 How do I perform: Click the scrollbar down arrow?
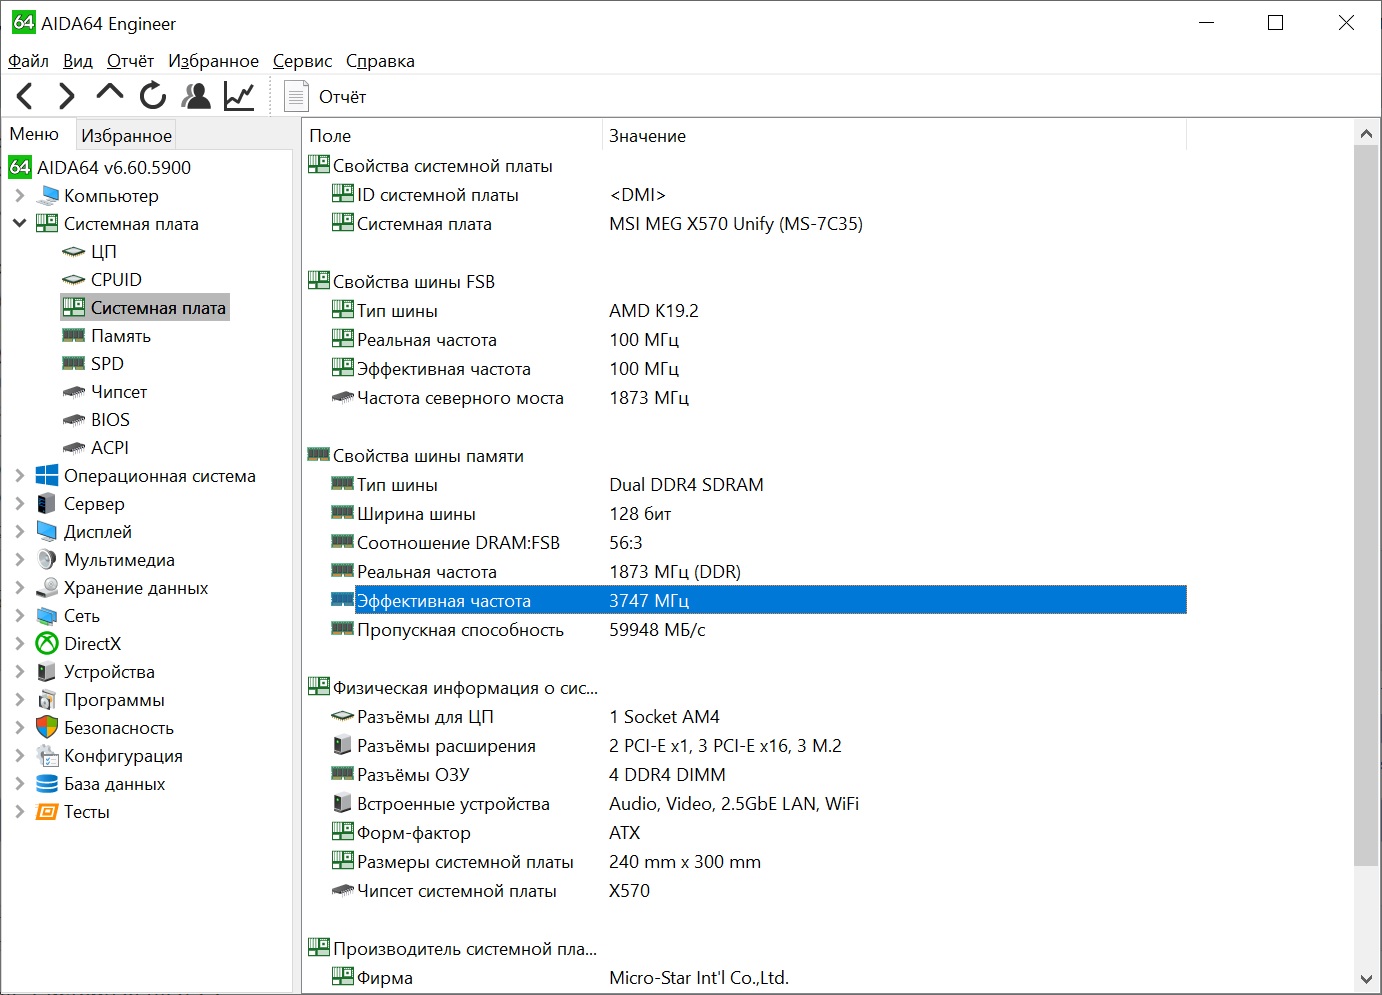click(x=1366, y=980)
